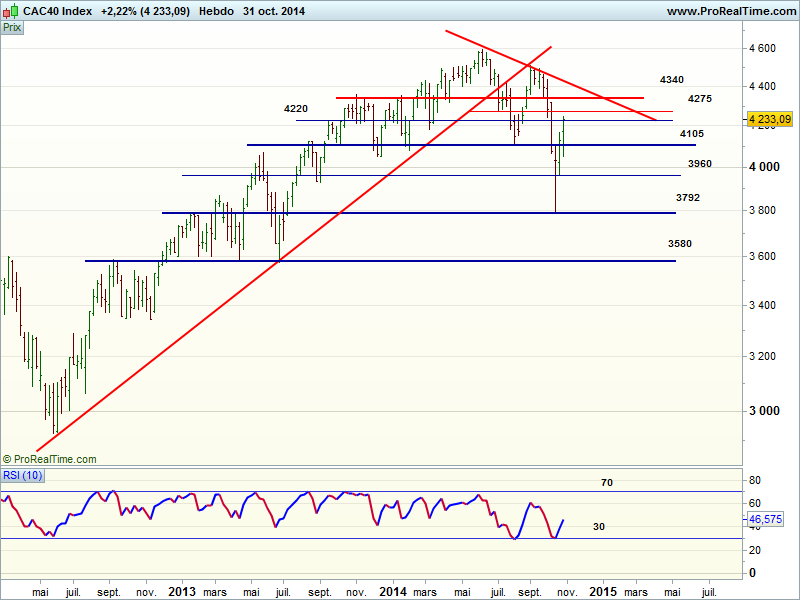
Task: Click the 4220 level annotation
Action: (296, 108)
